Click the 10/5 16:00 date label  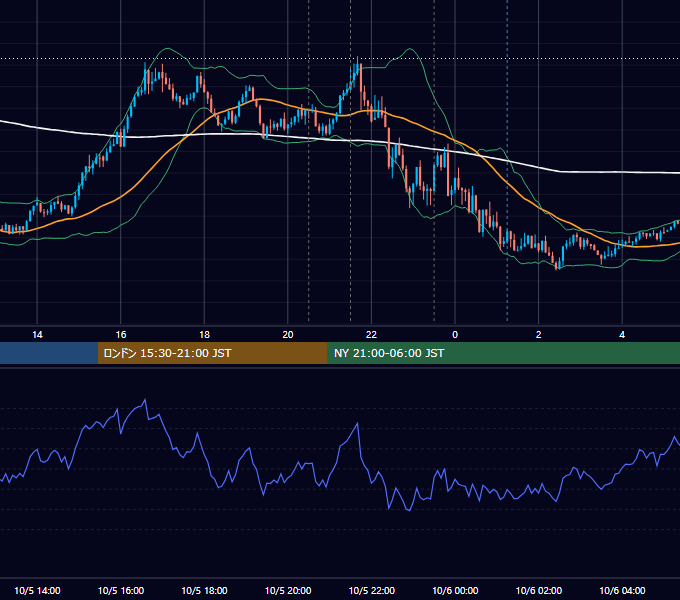pos(121,590)
